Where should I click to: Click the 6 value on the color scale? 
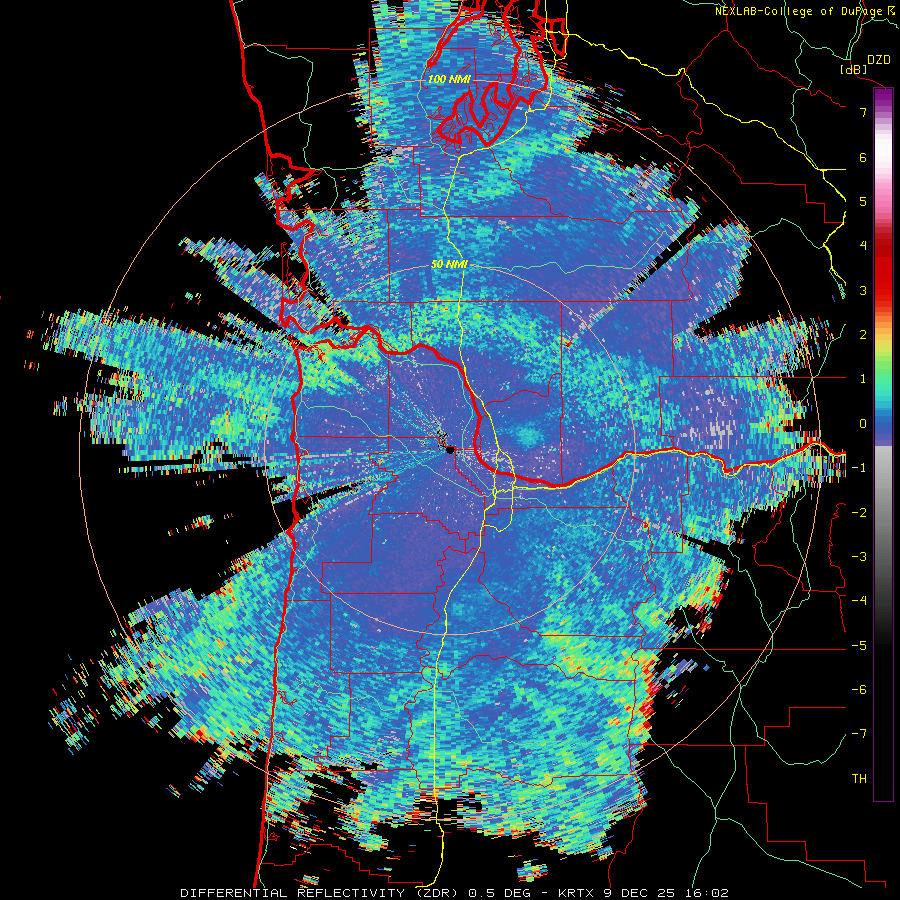(x=863, y=157)
